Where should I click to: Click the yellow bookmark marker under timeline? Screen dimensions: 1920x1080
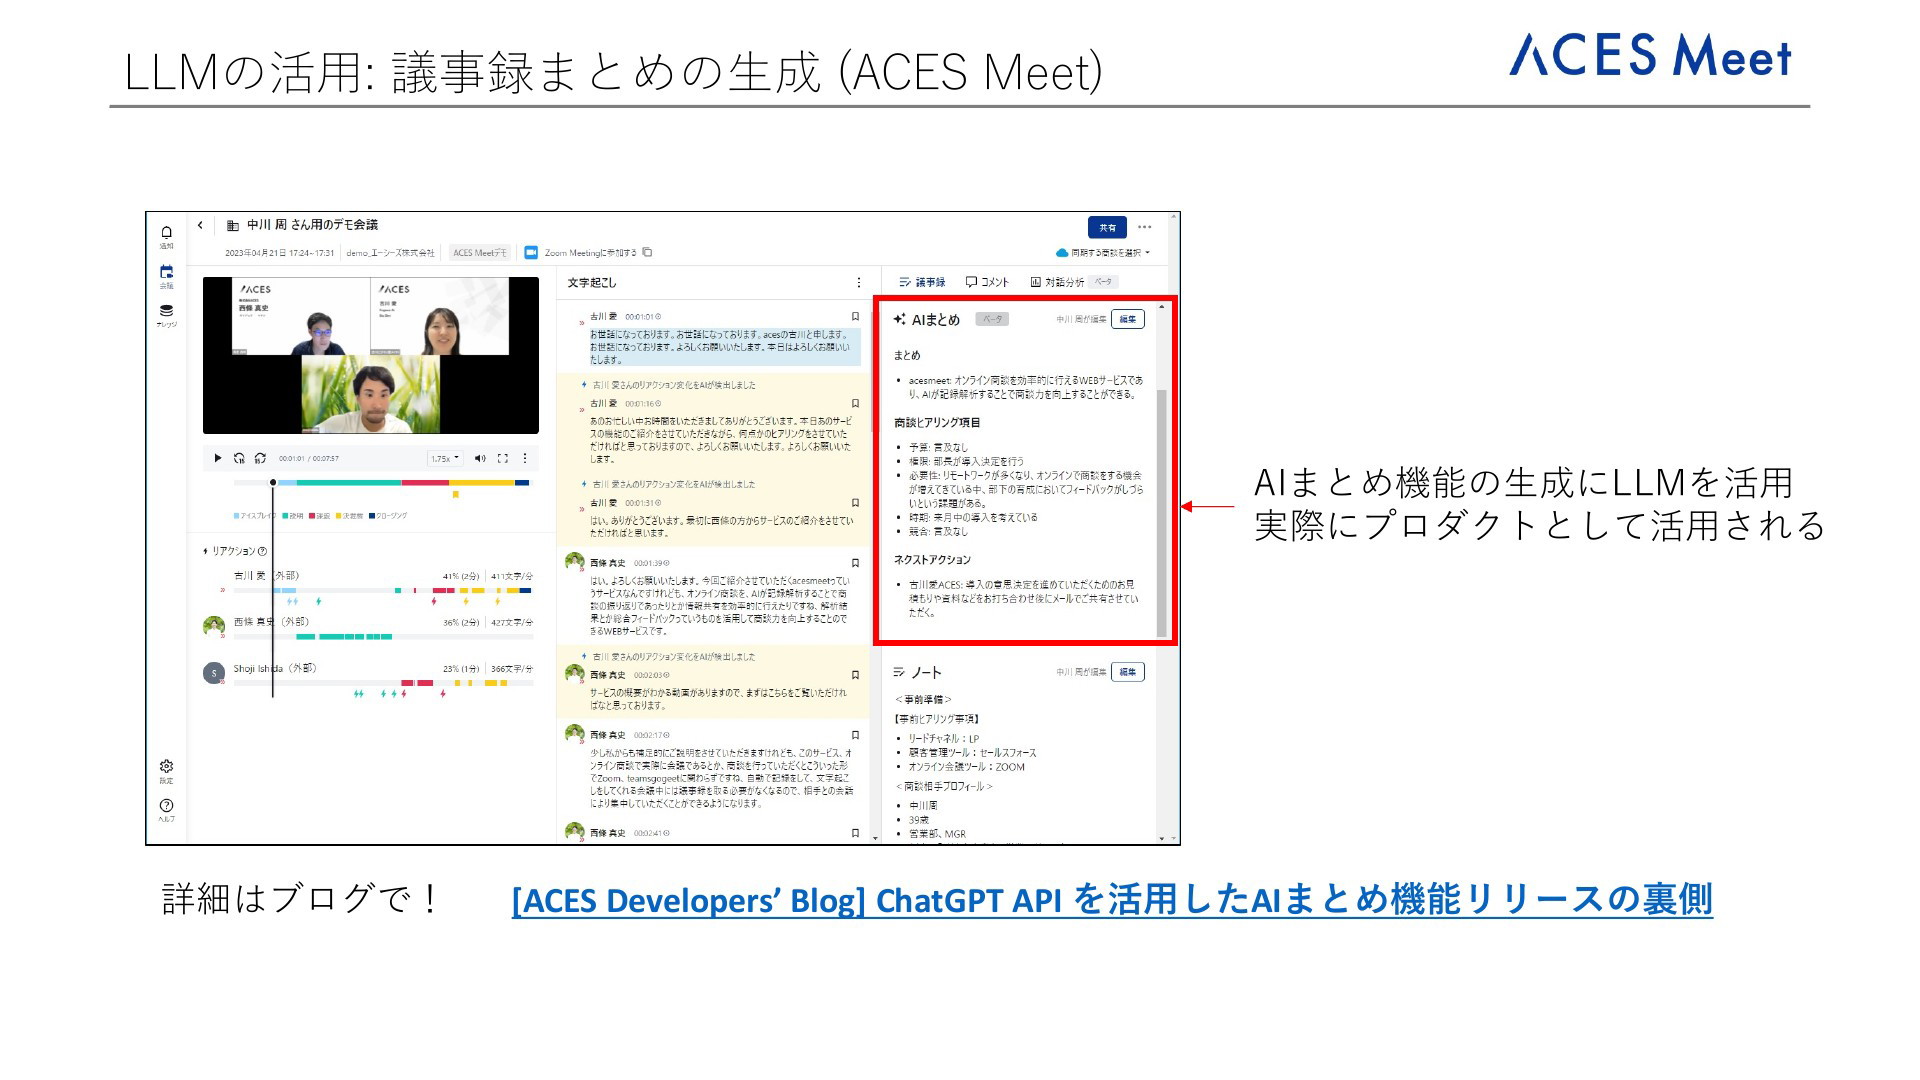coord(455,494)
